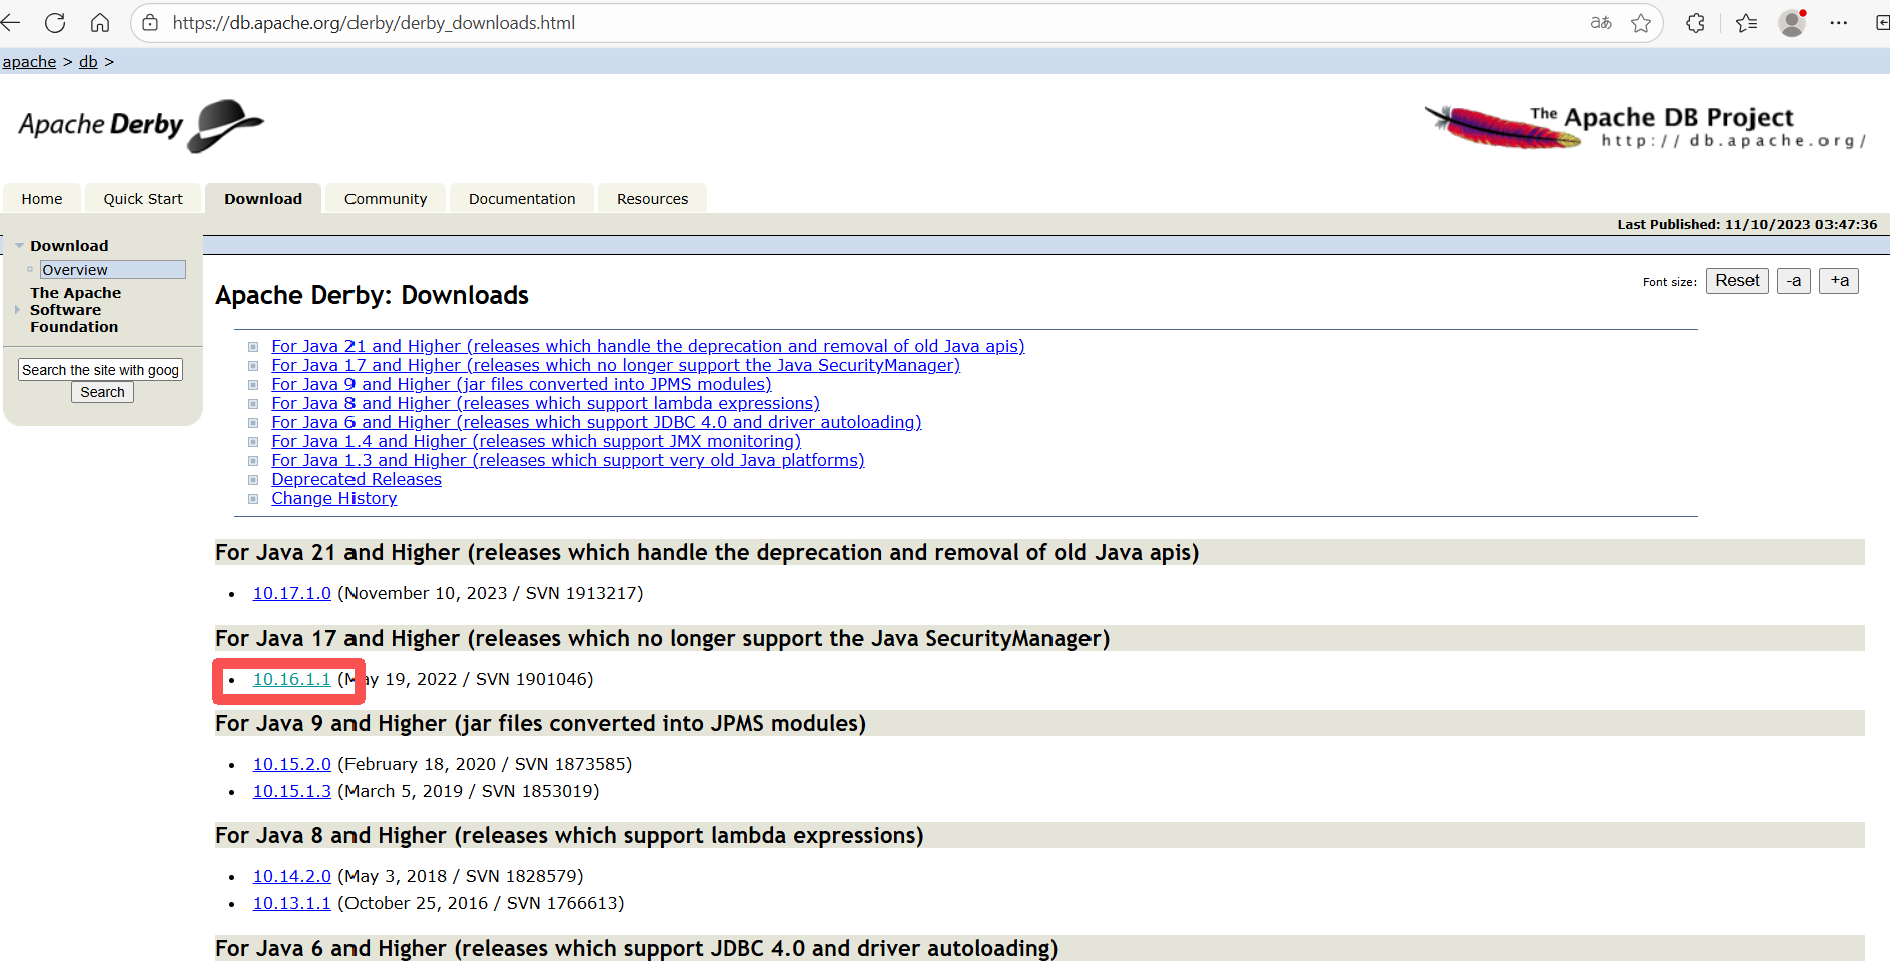Screen dimensions: 1890x974
Task: Open the Download tab
Action: [263, 199]
